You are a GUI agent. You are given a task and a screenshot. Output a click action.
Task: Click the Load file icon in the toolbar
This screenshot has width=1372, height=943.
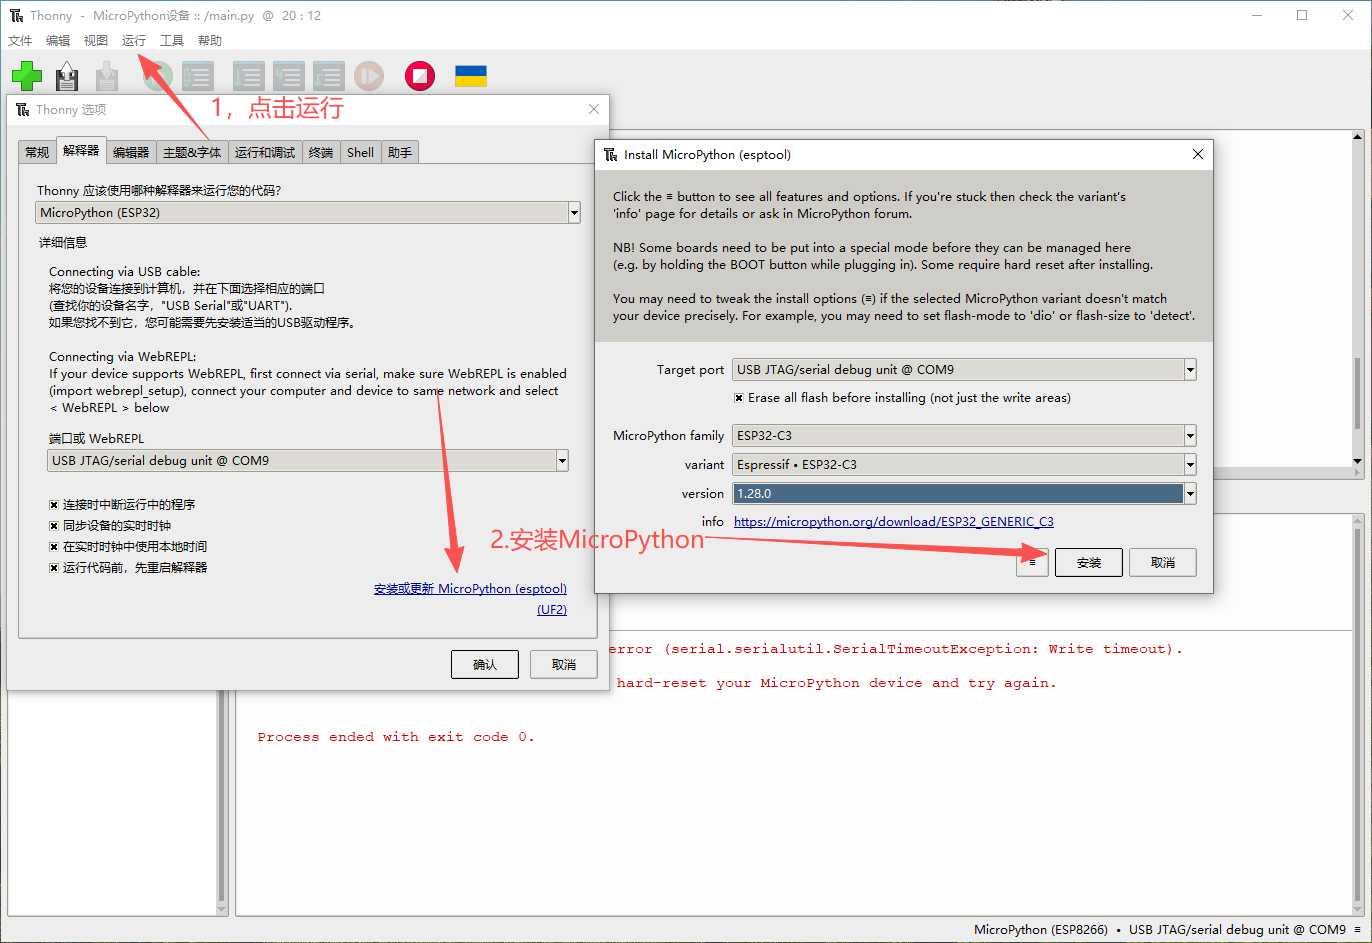pyautogui.click(x=67, y=76)
